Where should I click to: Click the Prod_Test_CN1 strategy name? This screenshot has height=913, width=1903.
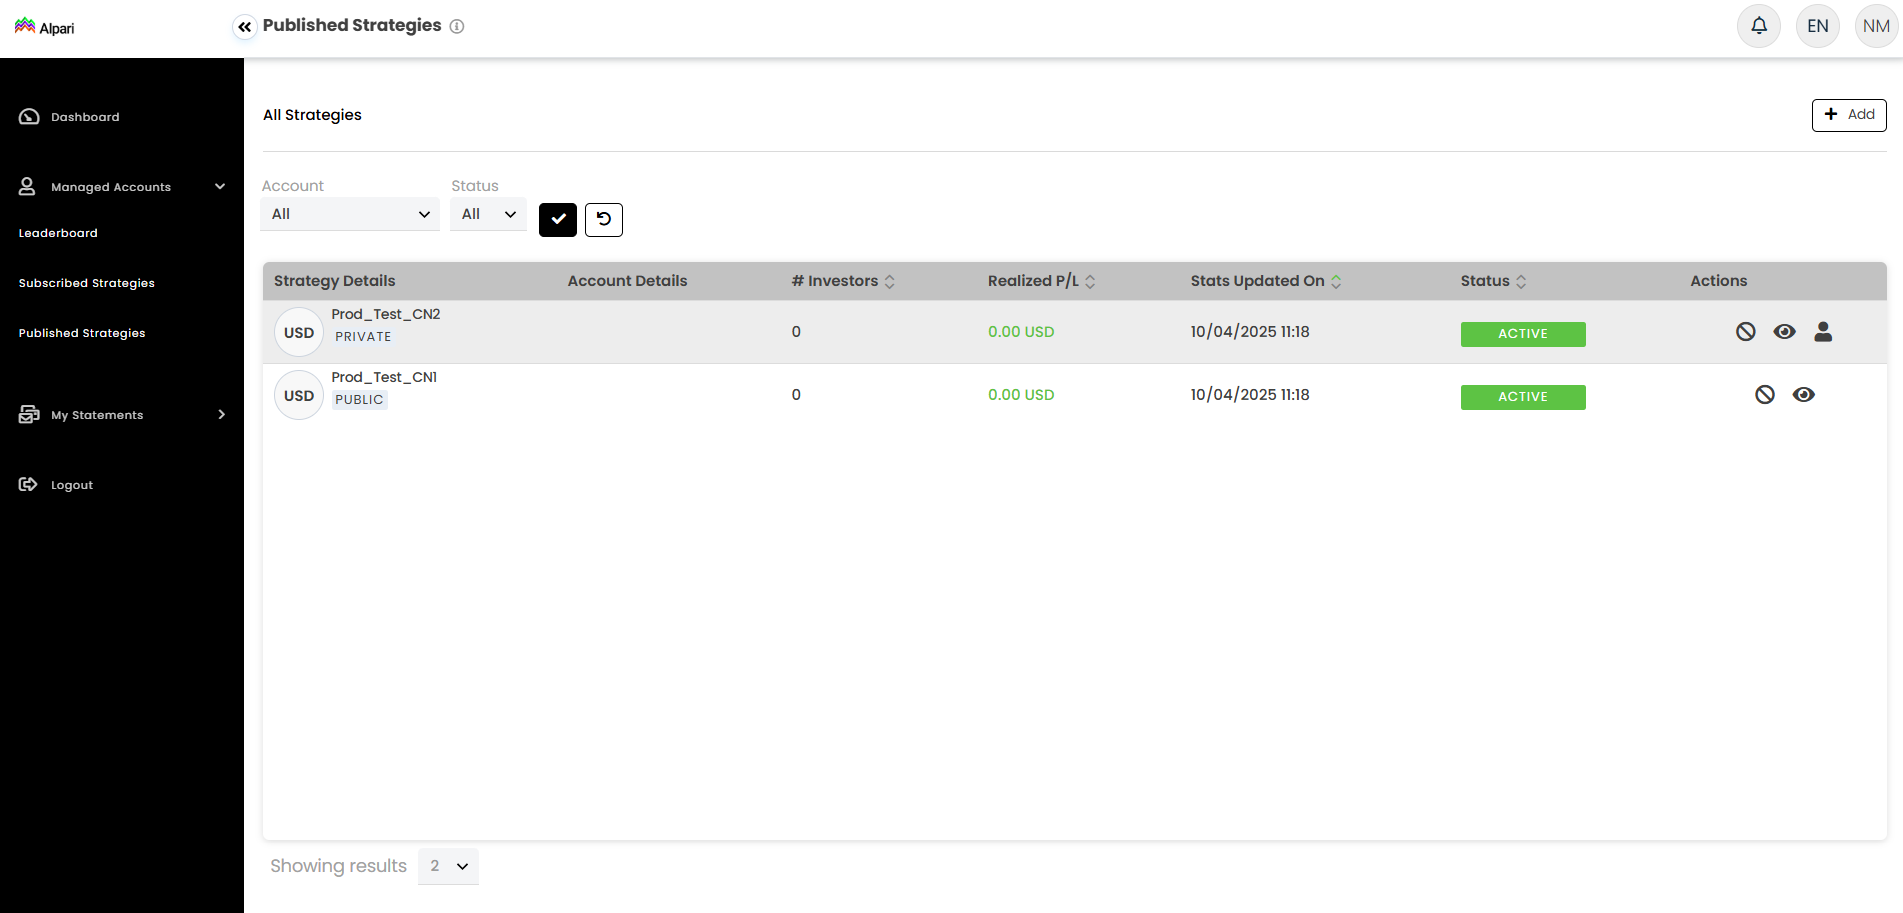384,377
